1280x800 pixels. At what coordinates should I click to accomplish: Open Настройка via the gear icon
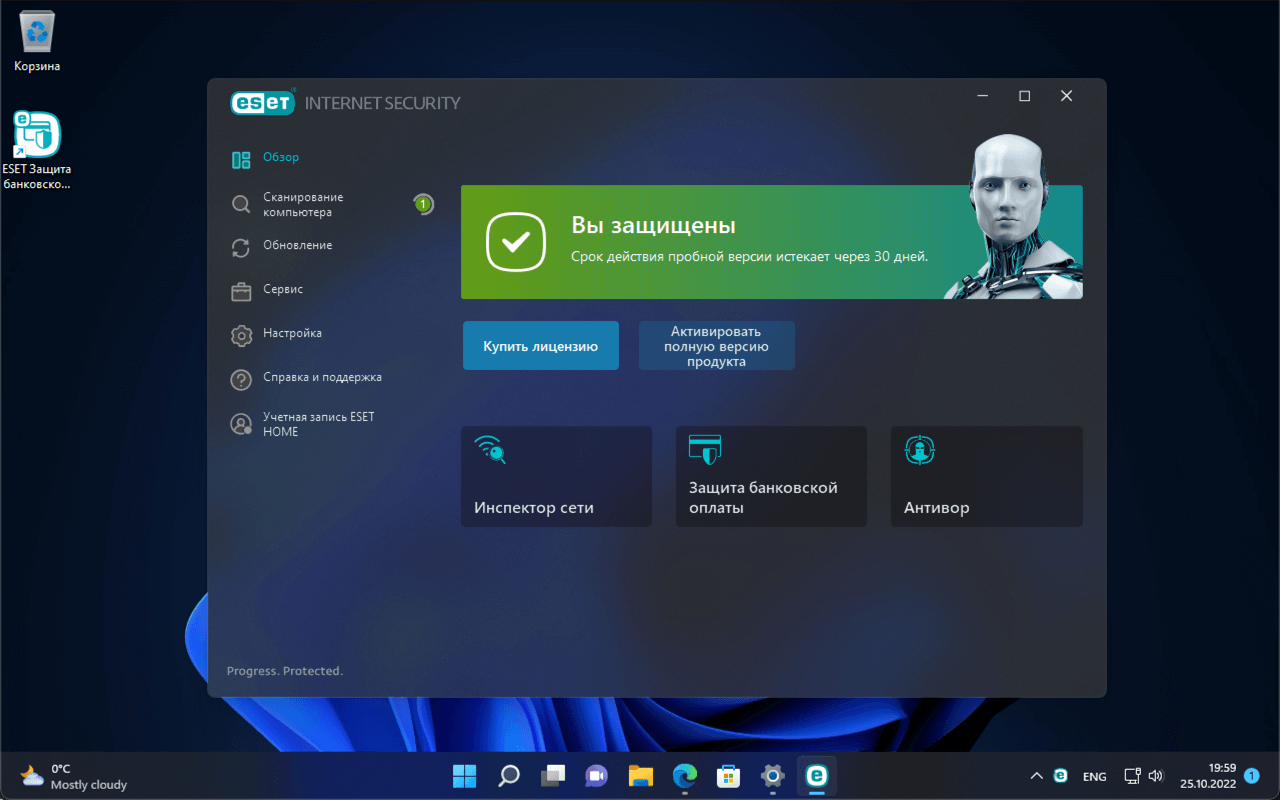coord(241,333)
